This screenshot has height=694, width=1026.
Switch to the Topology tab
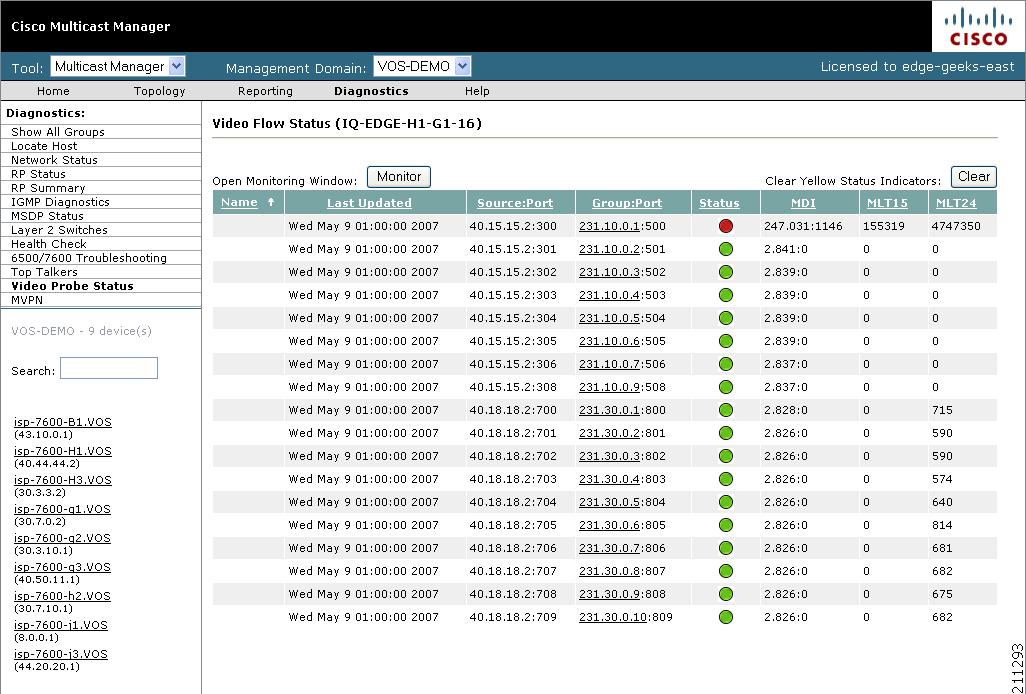coord(159,90)
